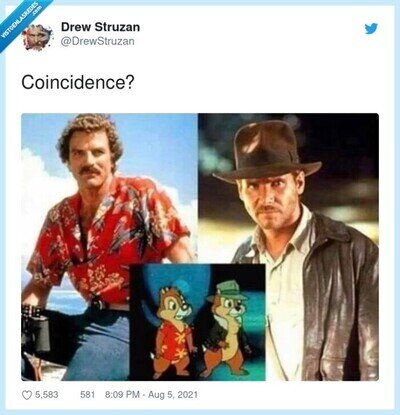Click the 581 count
400x415 pixels.
pyautogui.click(x=87, y=395)
